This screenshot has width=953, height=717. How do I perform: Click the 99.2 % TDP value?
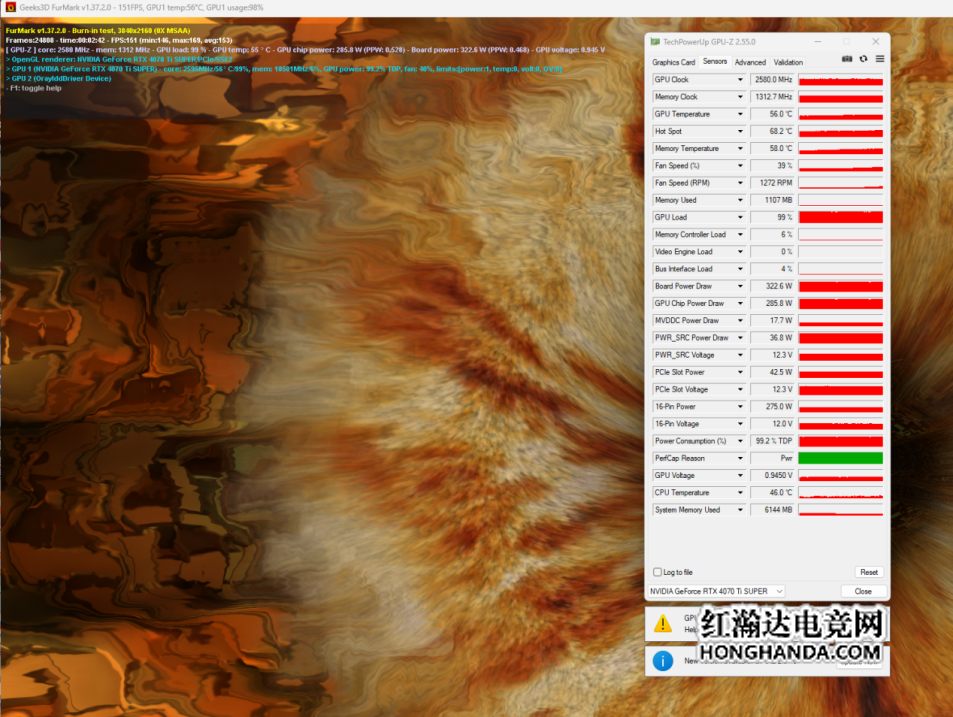(x=772, y=441)
